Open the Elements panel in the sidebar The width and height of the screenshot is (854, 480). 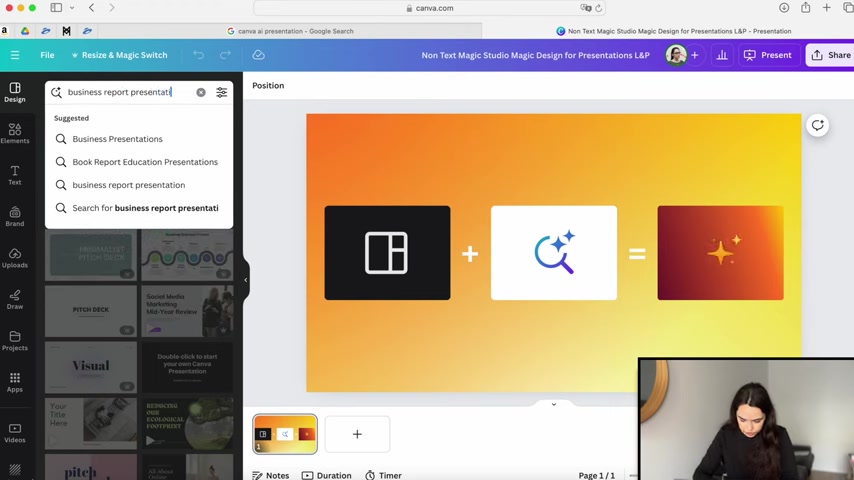click(14, 133)
